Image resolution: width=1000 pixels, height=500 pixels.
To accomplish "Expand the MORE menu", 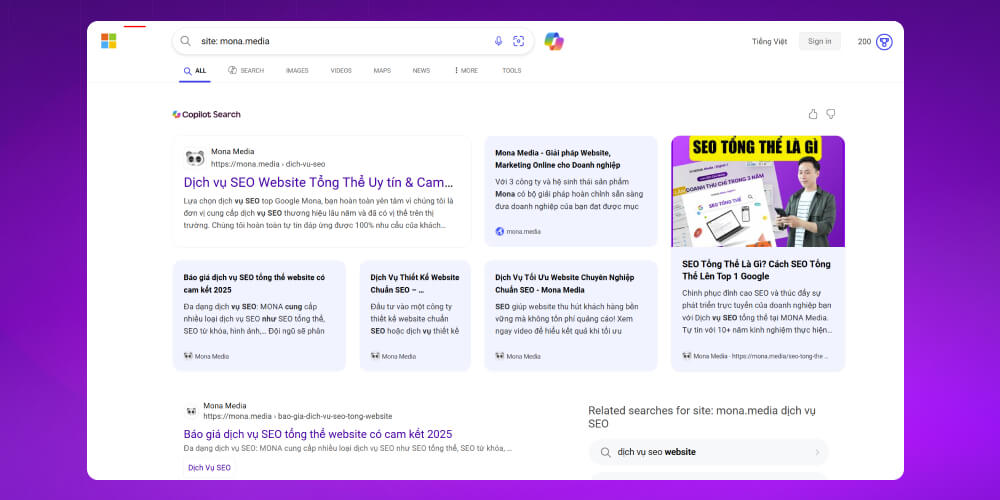I will point(466,71).
